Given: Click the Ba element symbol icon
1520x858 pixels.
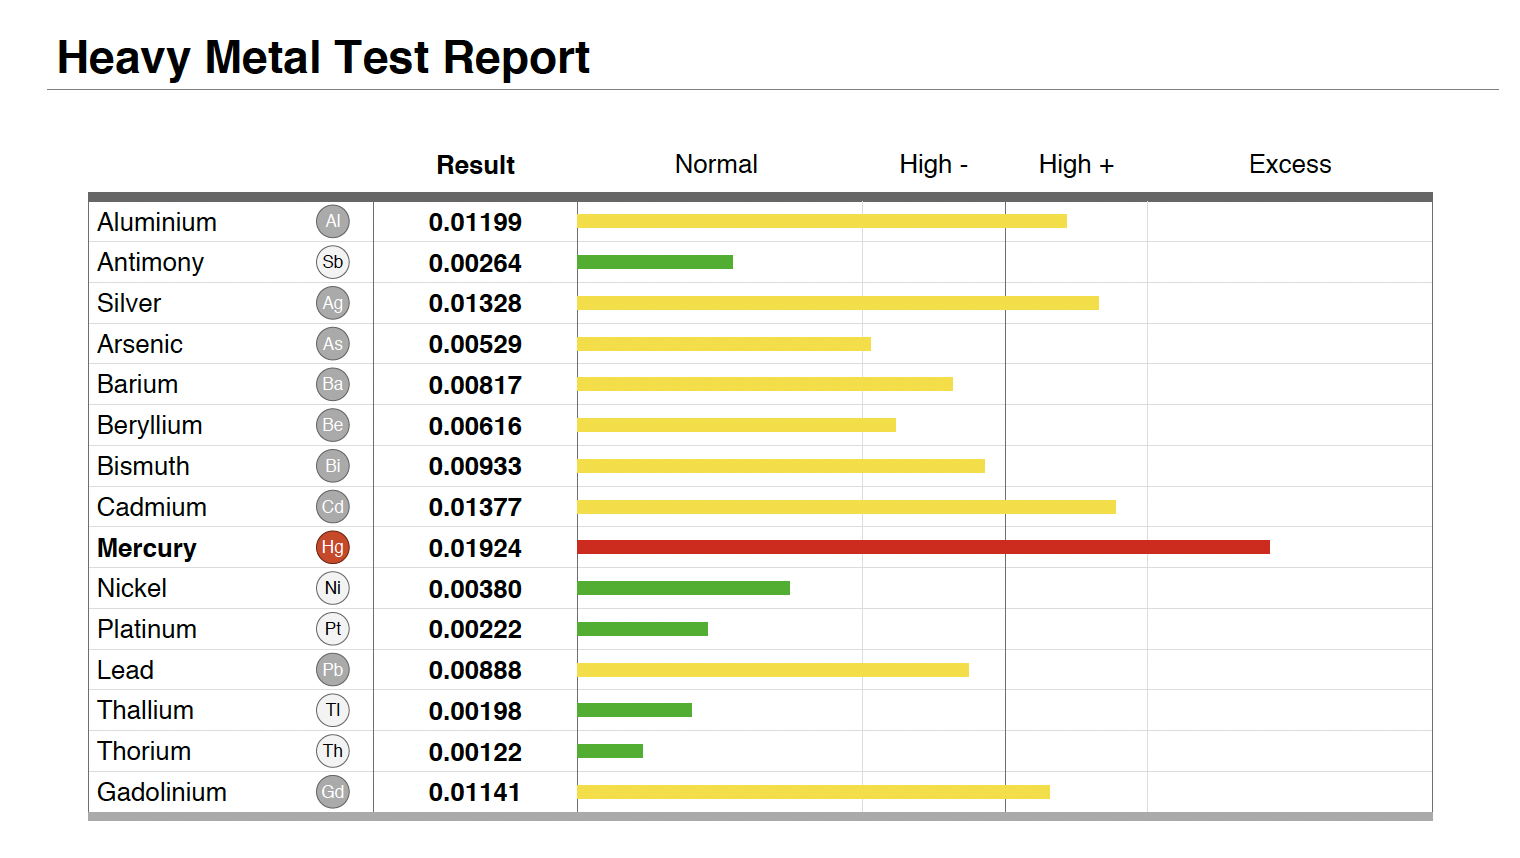Looking at the screenshot, I should (333, 384).
